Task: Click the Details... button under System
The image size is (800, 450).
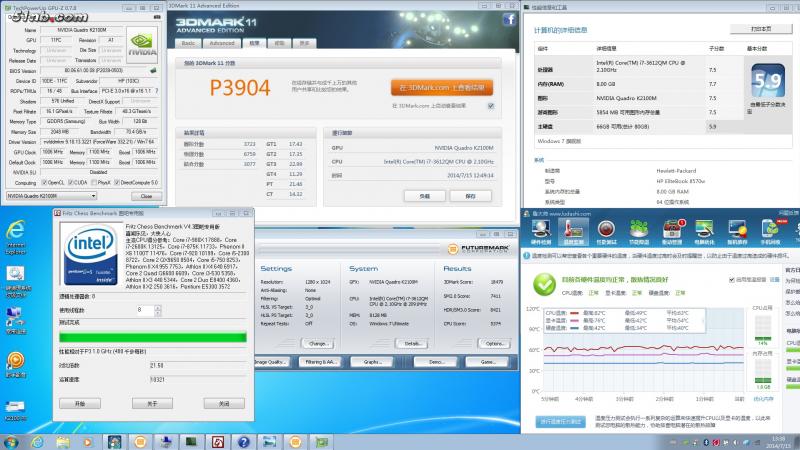Action: click(x=412, y=344)
